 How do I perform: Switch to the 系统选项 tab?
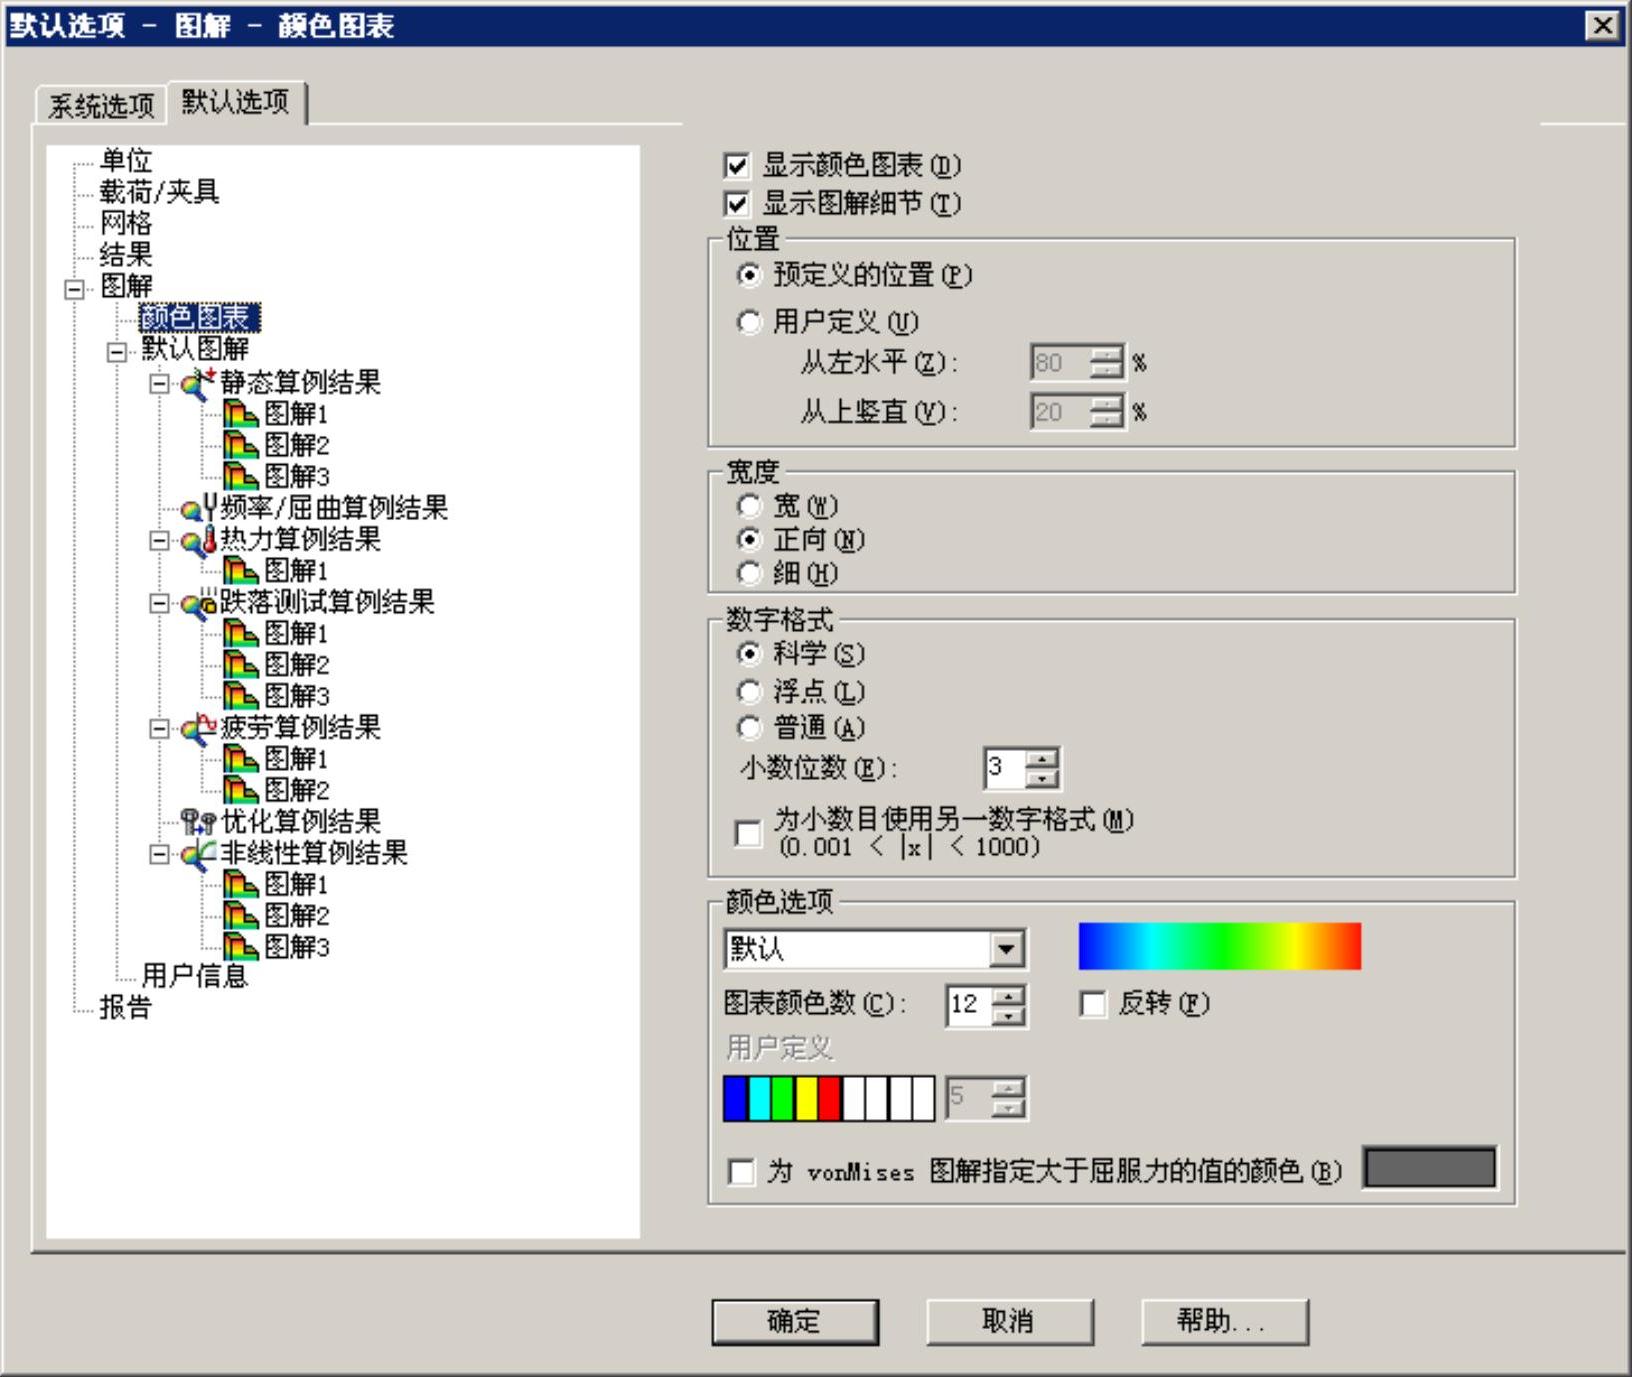pos(101,105)
